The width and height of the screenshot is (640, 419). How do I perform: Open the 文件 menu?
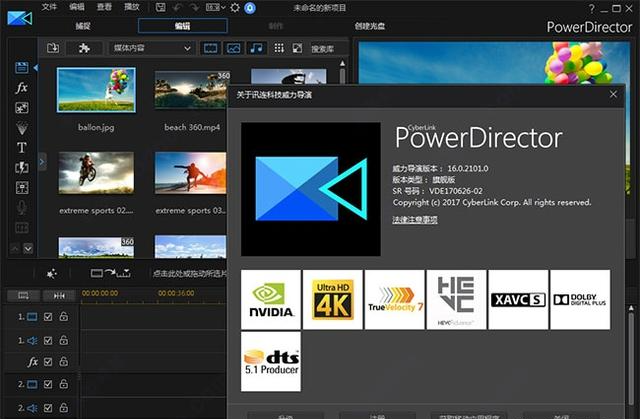49,7
